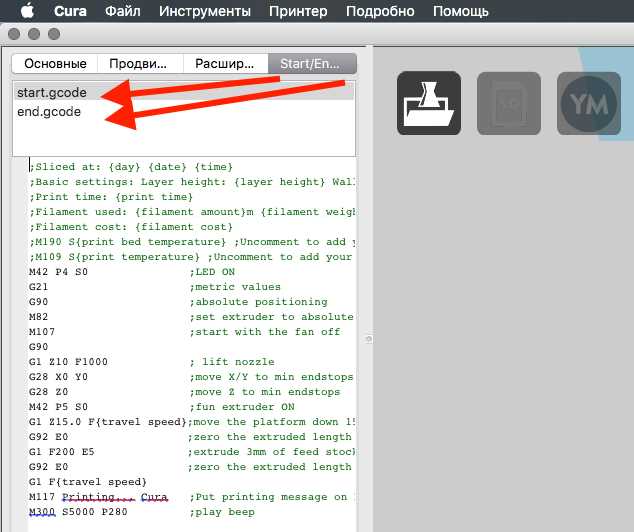Select start.gcode in the list
Screen dimensions: 634x532
(x=184, y=93)
